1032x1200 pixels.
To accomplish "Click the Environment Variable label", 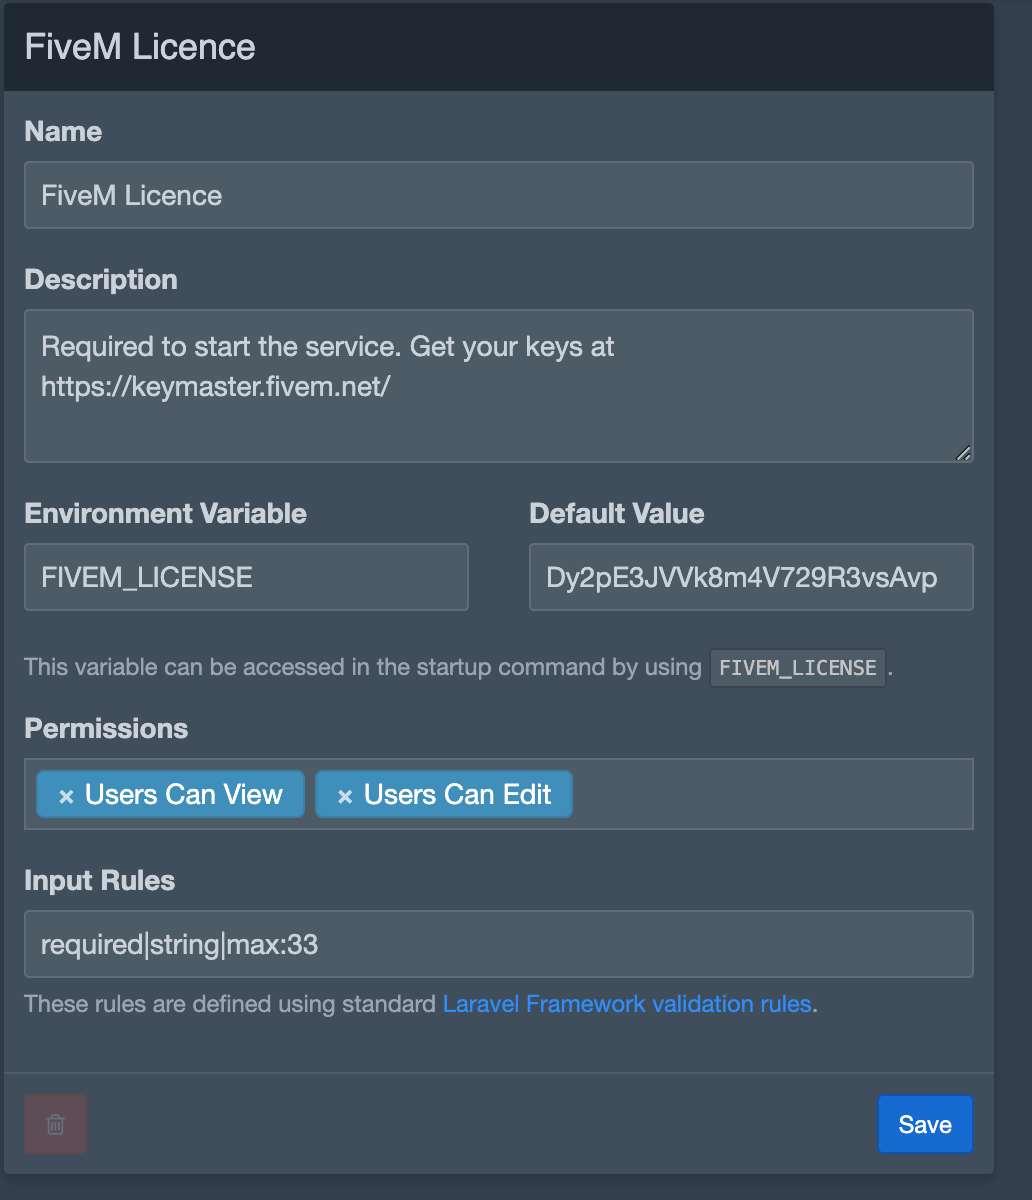I will point(165,514).
